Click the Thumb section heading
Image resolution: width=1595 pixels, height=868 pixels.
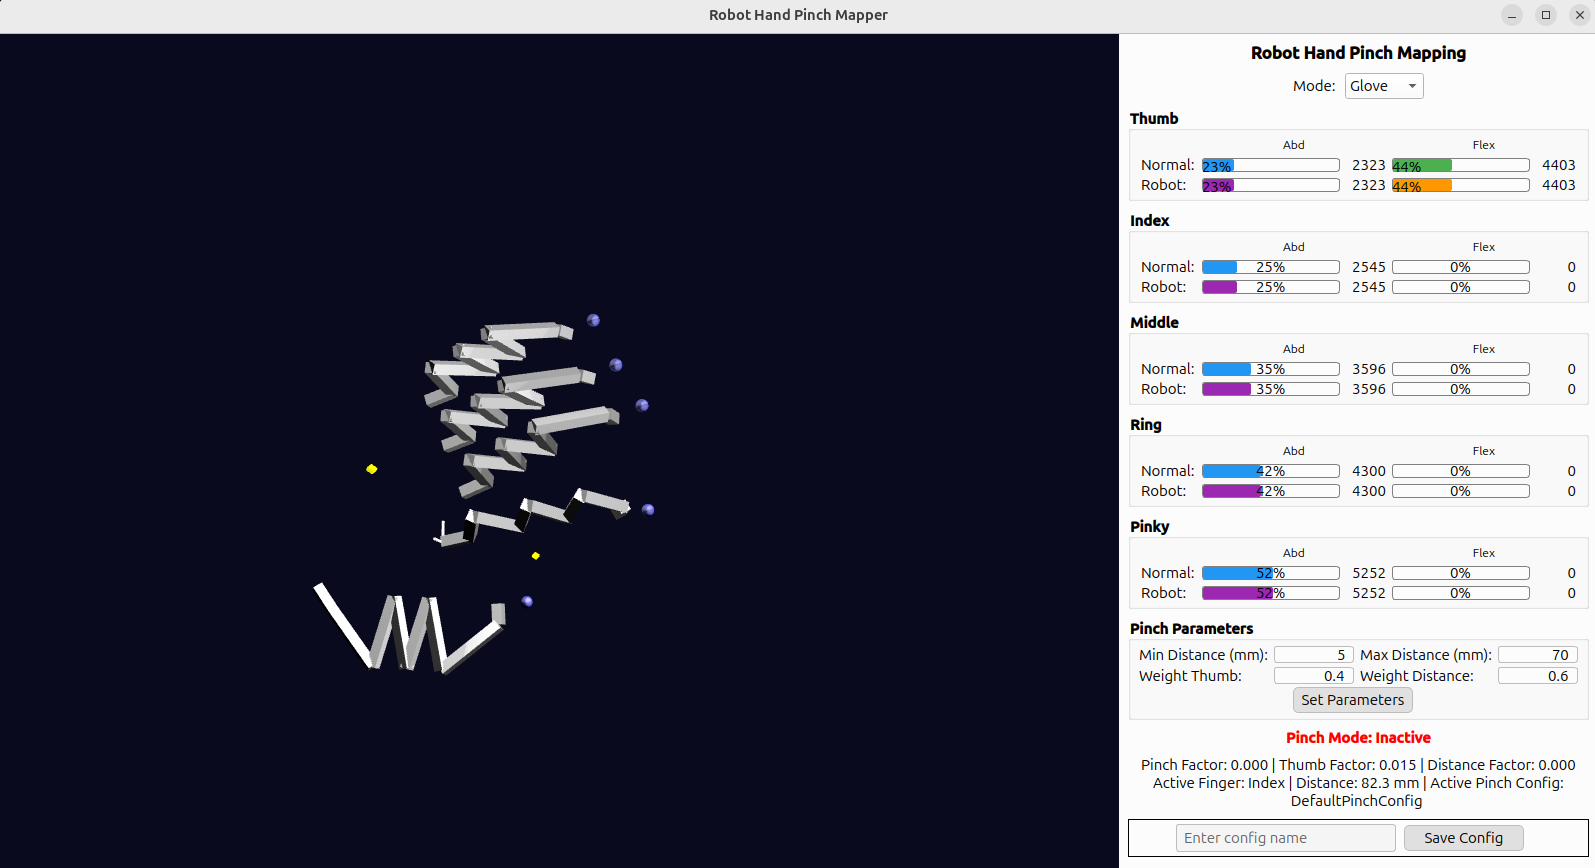click(1154, 118)
